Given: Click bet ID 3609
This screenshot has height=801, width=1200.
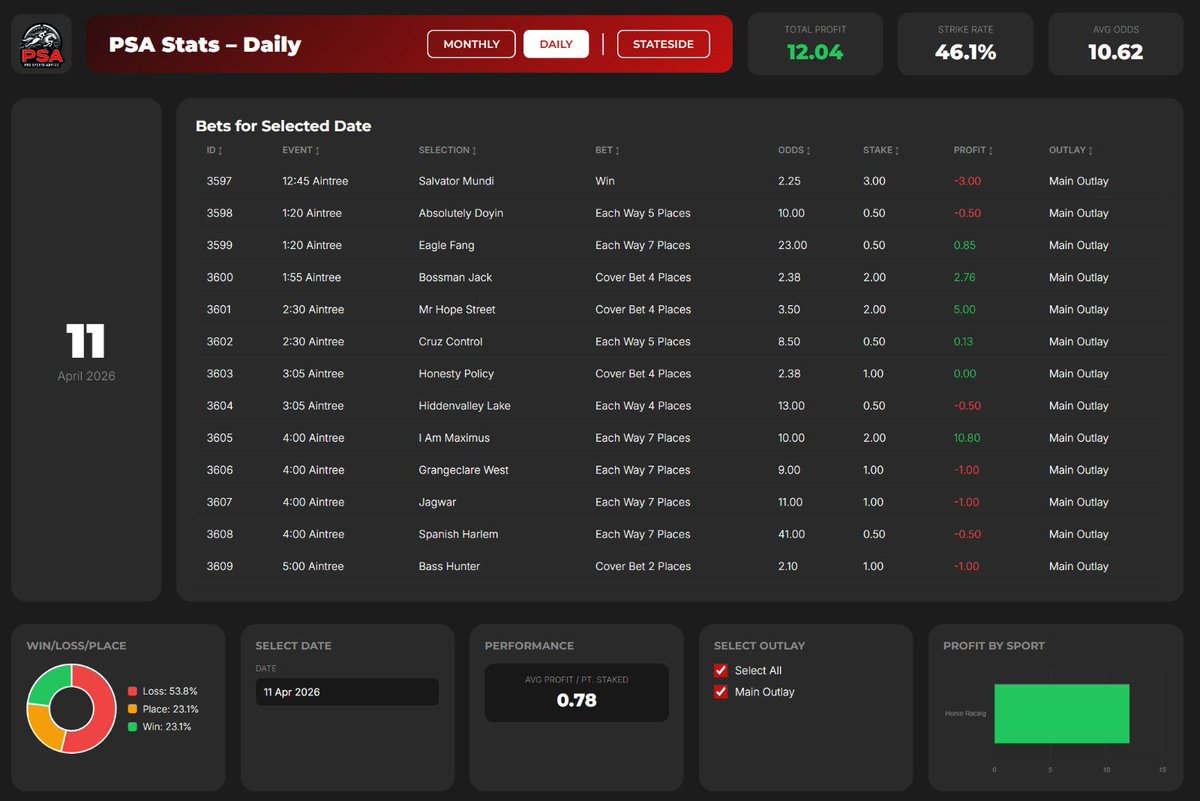Looking at the screenshot, I should click(x=219, y=565).
